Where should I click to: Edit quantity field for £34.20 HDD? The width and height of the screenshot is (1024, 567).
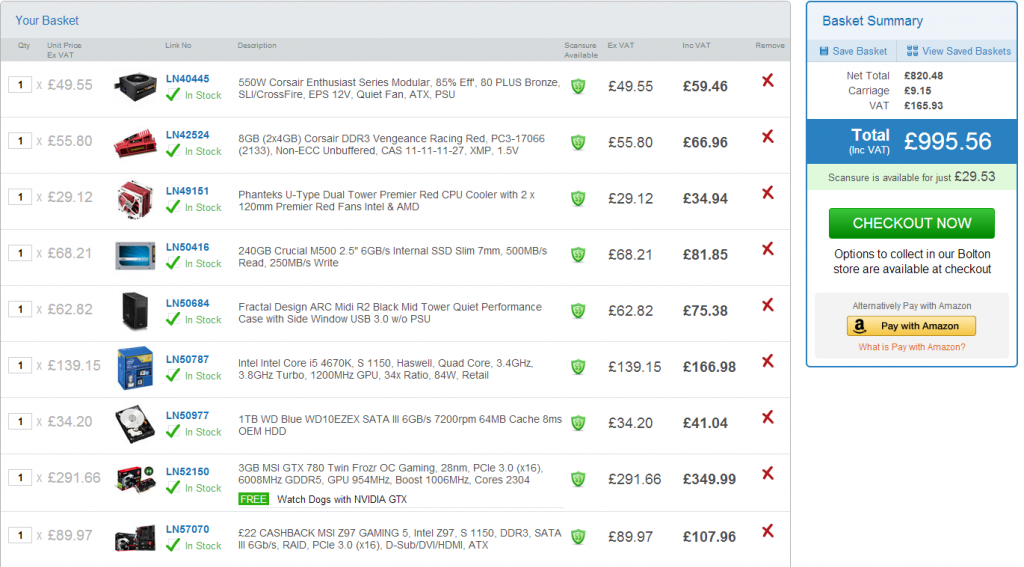[20, 422]
